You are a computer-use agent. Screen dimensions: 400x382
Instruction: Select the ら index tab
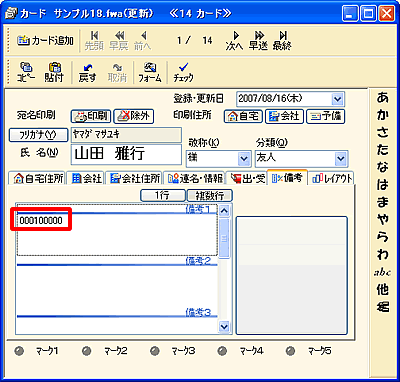tap(383, 237)
